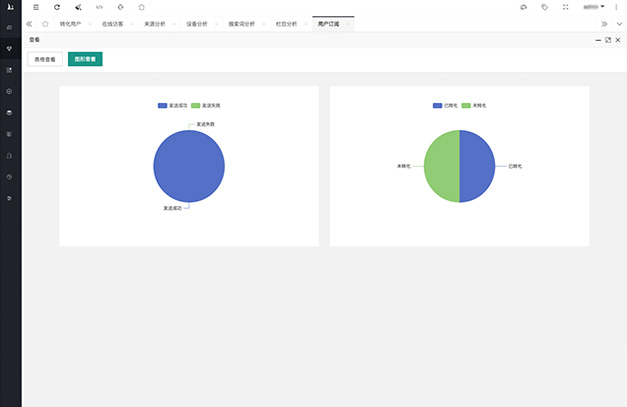The width and height of the screenshot is (627, 407).
Task: Switch to the 搜索词分析 tab
Action: [x=240, y=23]
